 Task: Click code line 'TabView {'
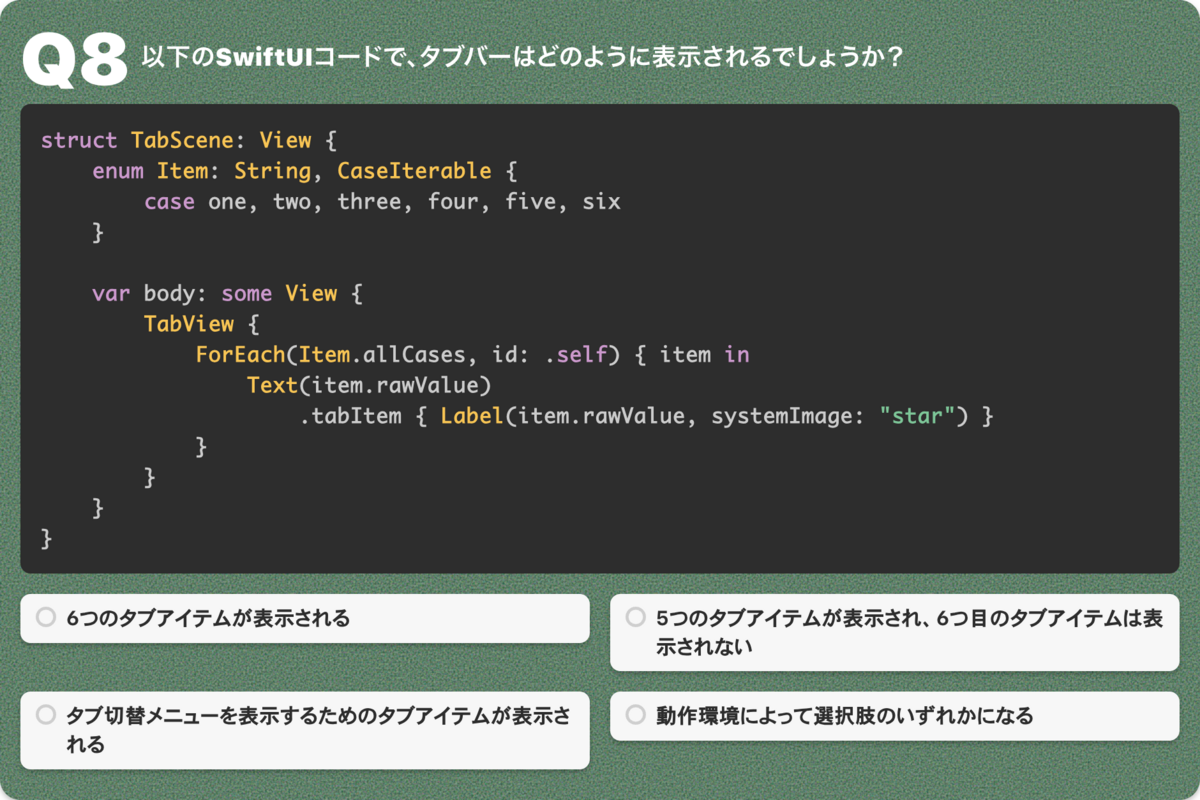coord(202,324)
